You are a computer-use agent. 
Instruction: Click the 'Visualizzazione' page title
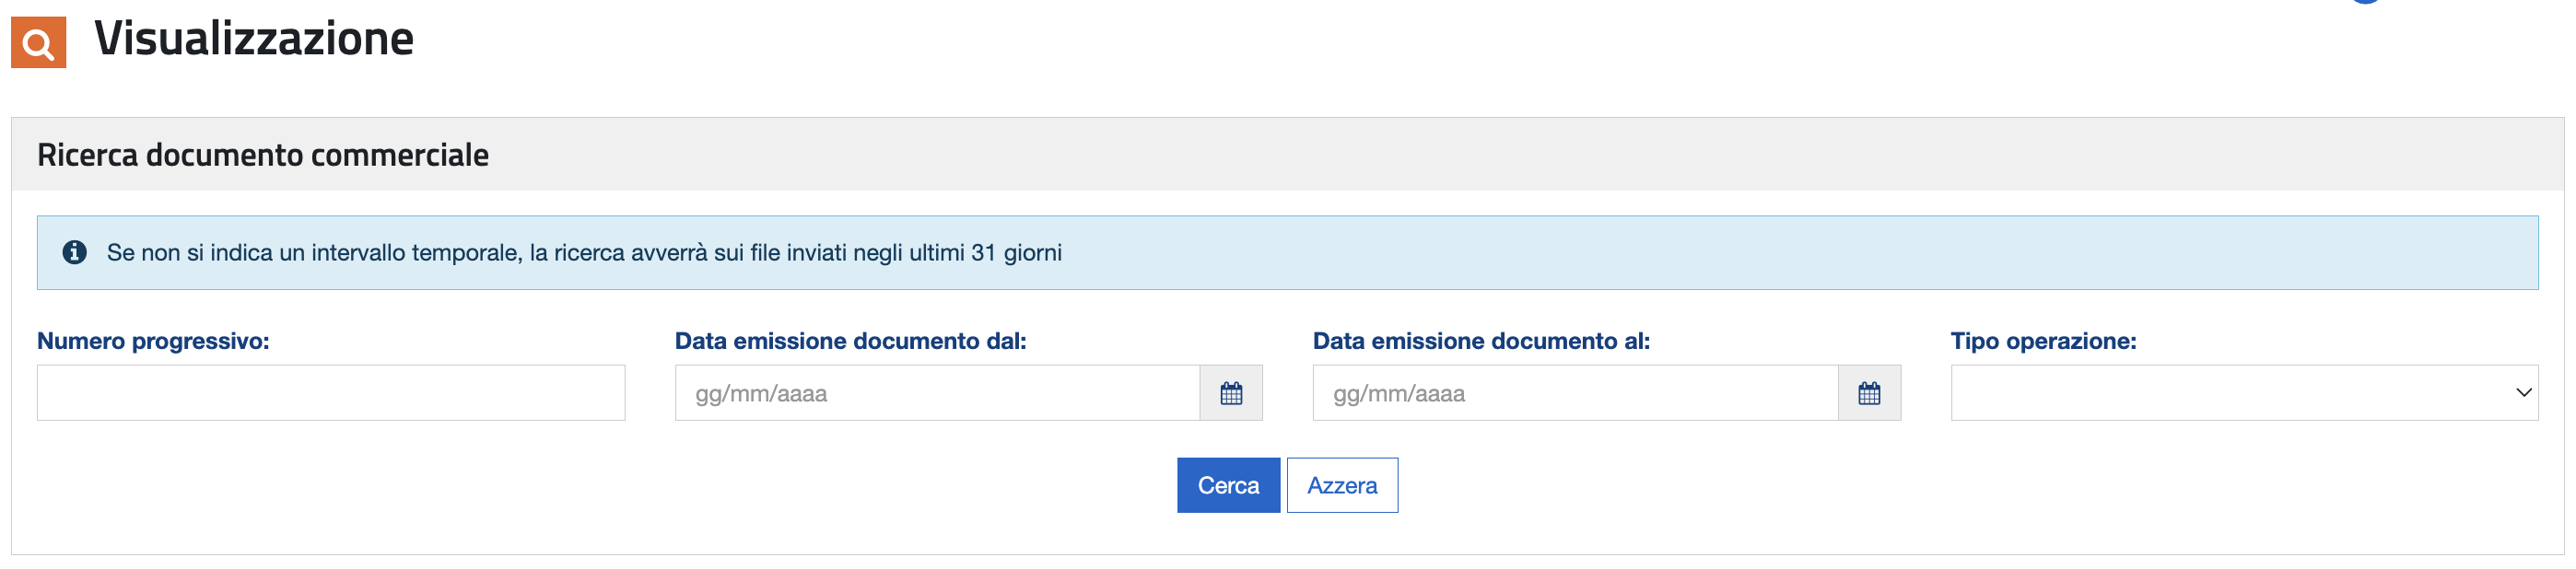click(x=254, y=39)
